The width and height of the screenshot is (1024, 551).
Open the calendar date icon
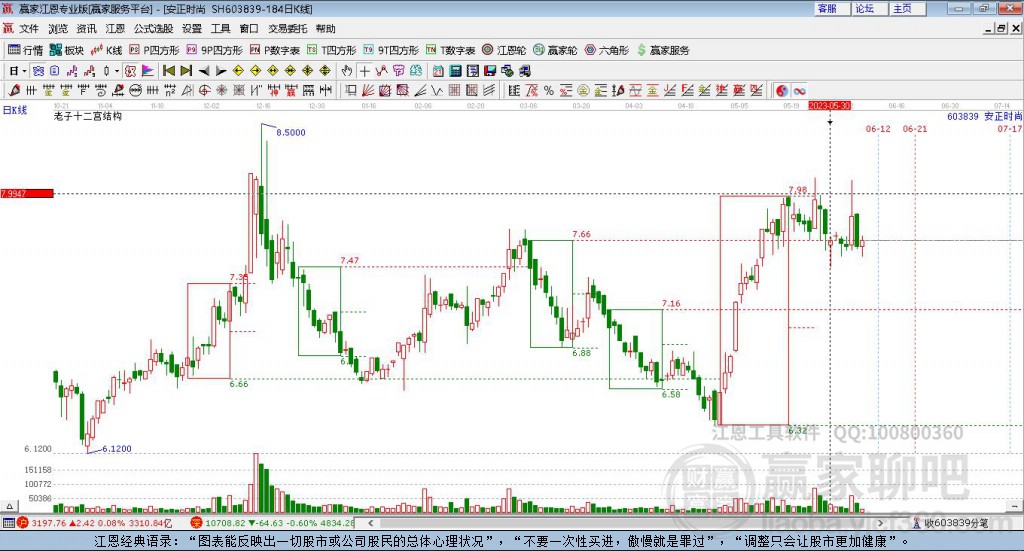(x=438, y=71)
